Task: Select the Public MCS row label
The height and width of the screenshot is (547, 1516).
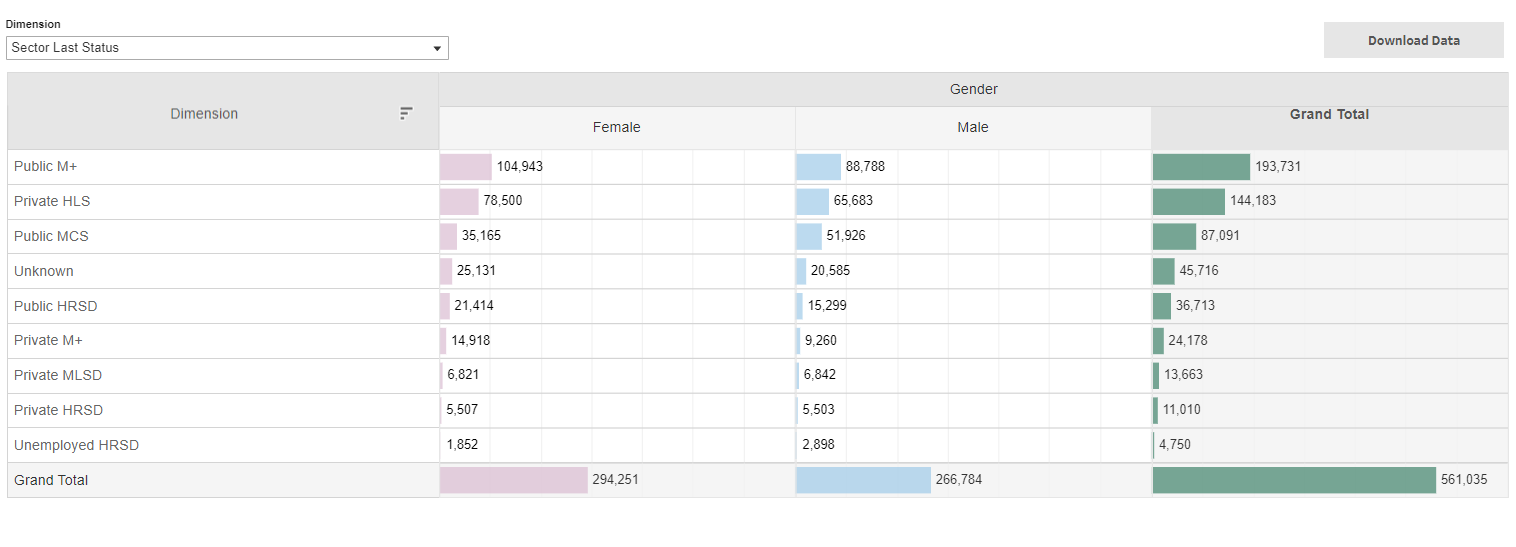Action: (x=51, y=236)
